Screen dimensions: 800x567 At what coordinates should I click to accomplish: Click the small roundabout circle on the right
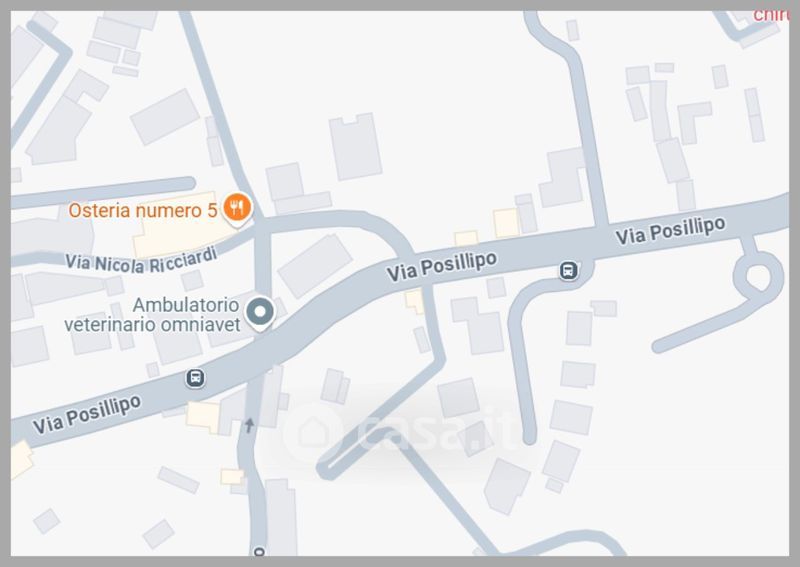point(758,276)
